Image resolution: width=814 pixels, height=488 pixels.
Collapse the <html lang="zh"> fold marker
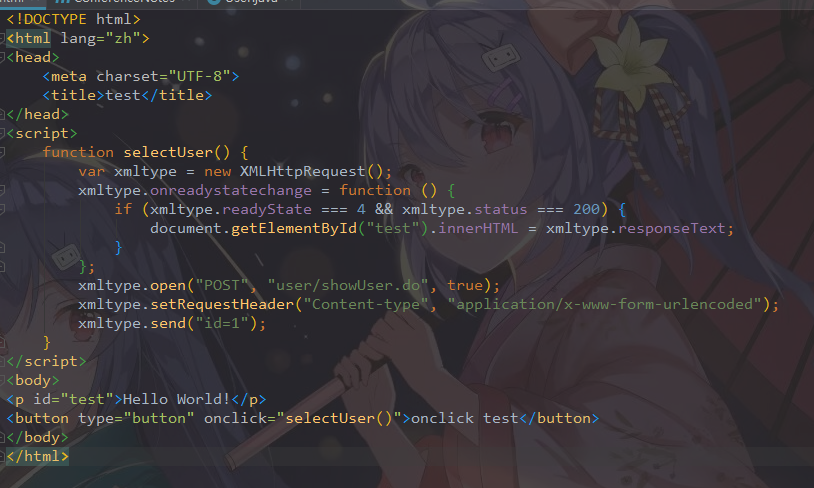(x=2, y=38)
